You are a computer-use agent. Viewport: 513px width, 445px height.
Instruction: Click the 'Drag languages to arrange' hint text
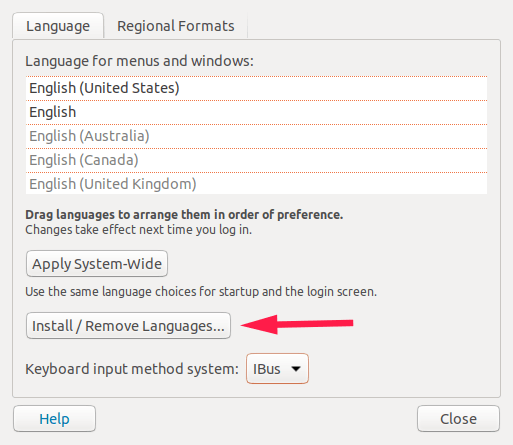click(184, 215)
